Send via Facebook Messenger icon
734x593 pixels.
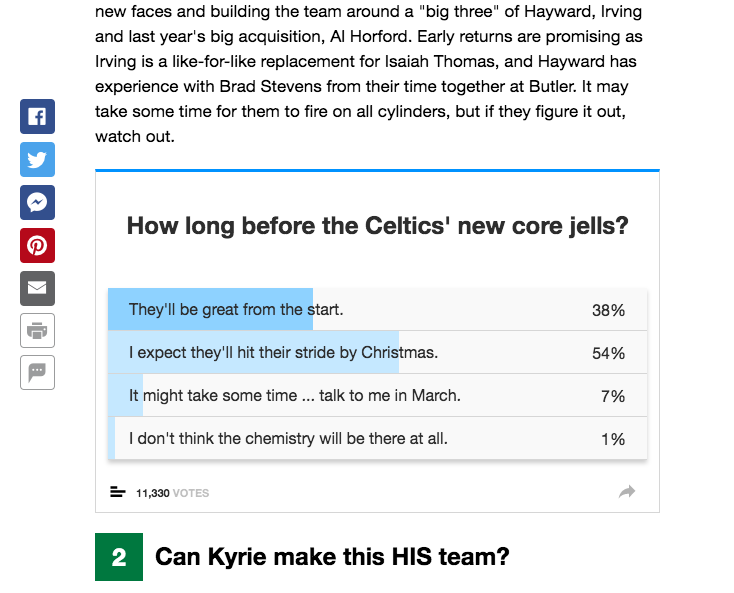(37, 203)
